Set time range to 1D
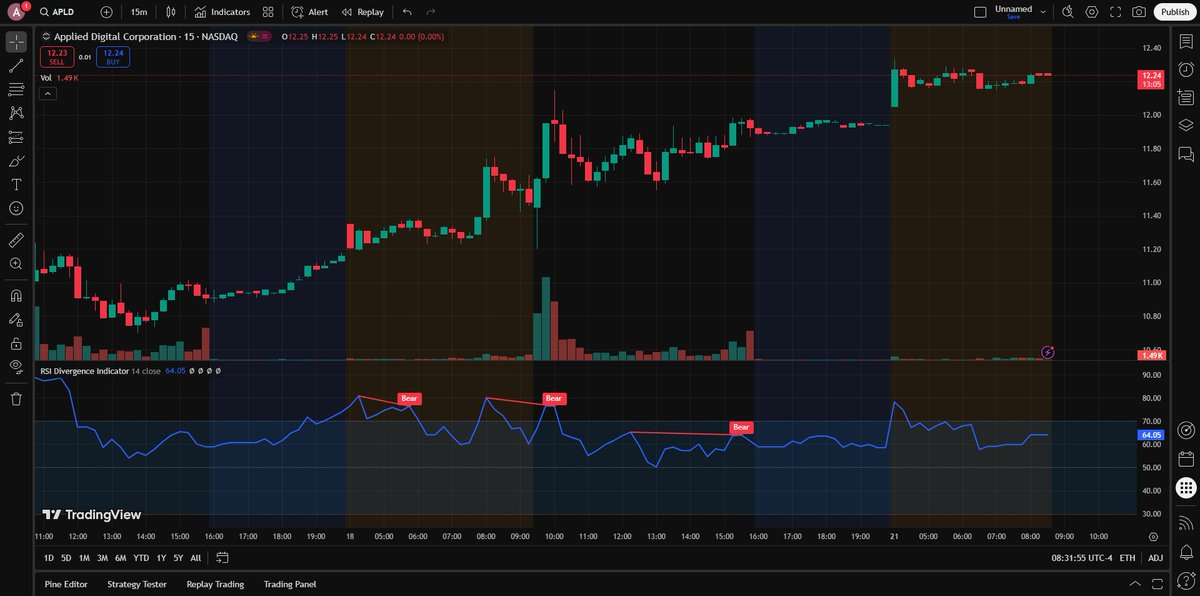Image resolution: width=1200 pixels, height=596 pixels. tap(49, 557)
